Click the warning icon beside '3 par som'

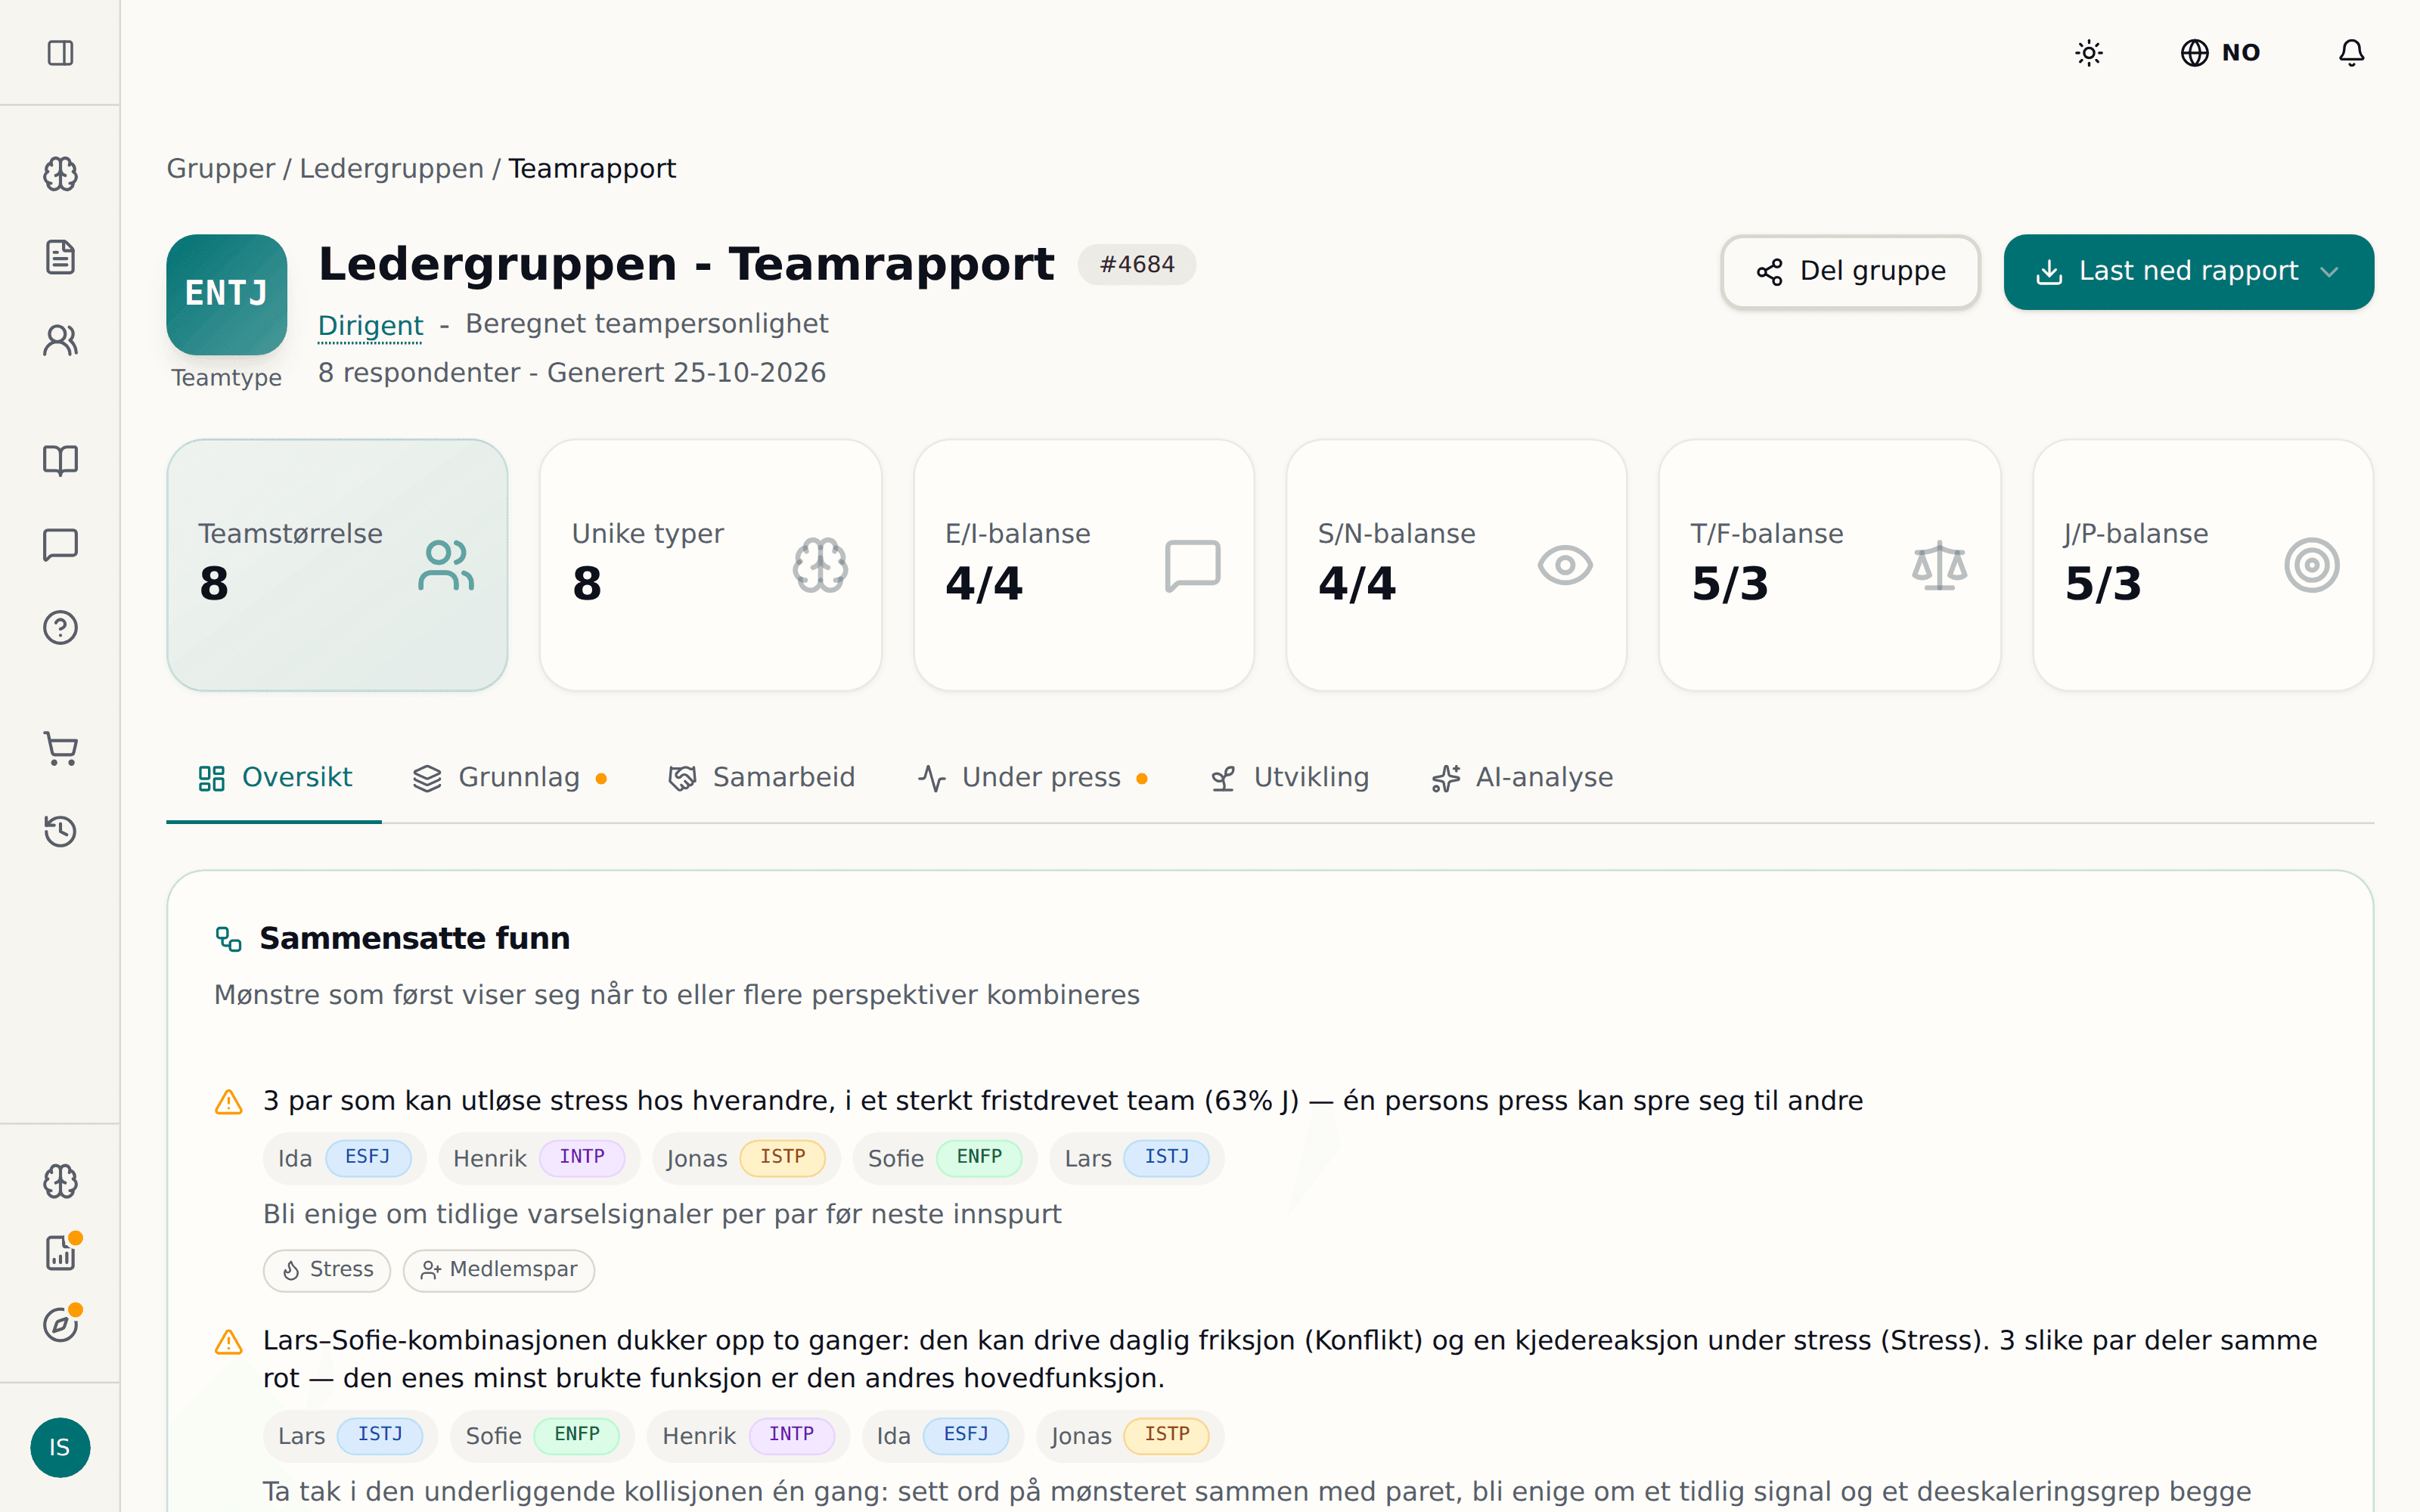(229, 1101)
